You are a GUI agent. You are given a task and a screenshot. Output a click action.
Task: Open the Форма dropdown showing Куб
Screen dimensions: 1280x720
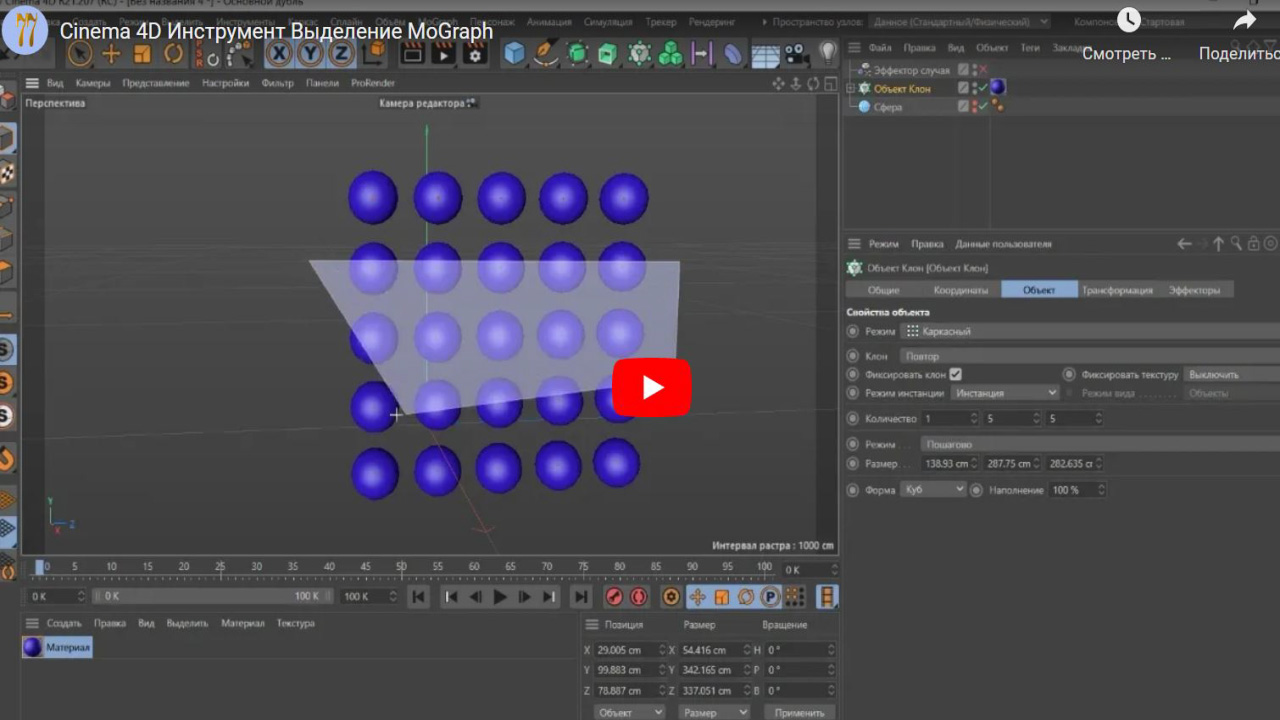[x=932, y=489]
